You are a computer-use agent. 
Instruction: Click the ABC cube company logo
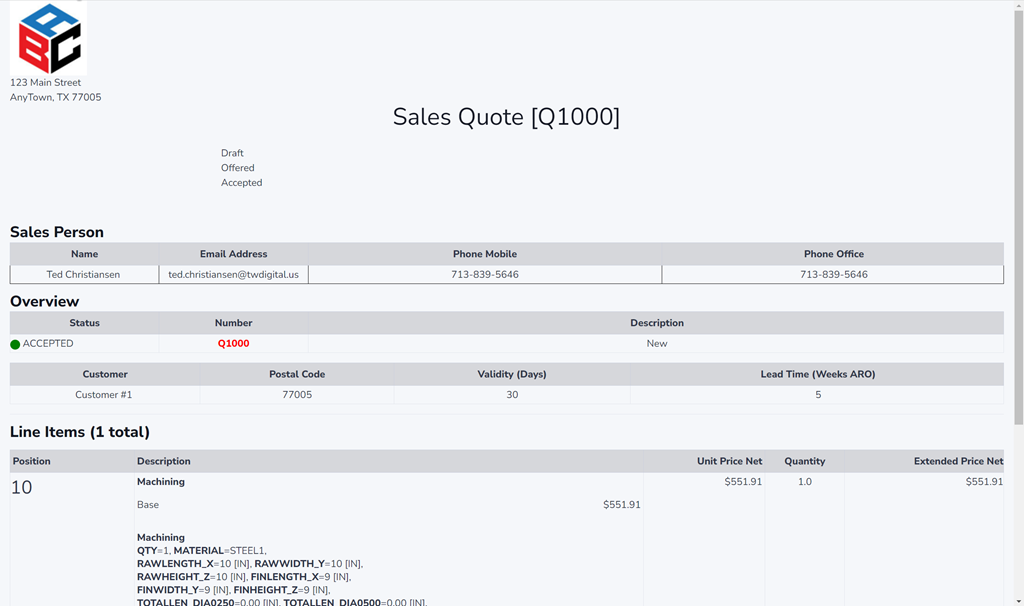click(x=50, y=39)
